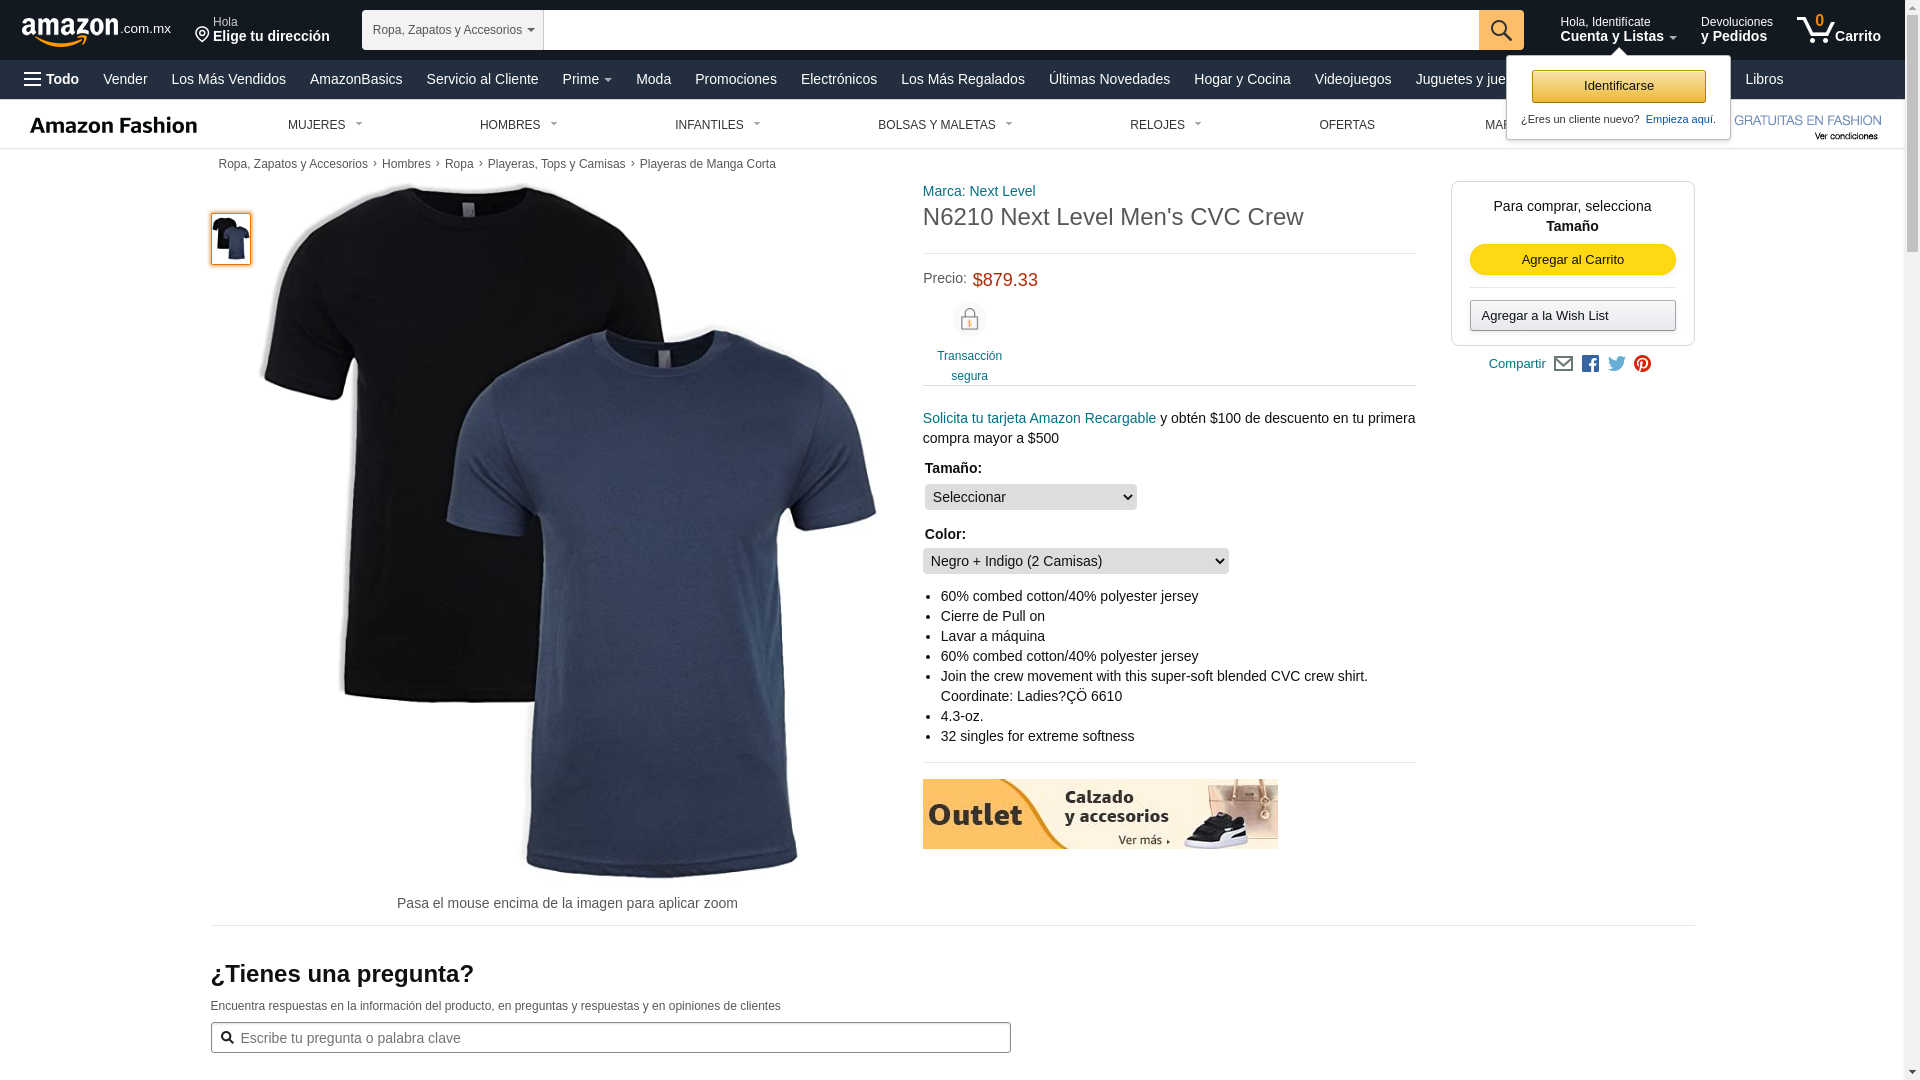Click the Agregar al Carrito button

coord(1572,260)
